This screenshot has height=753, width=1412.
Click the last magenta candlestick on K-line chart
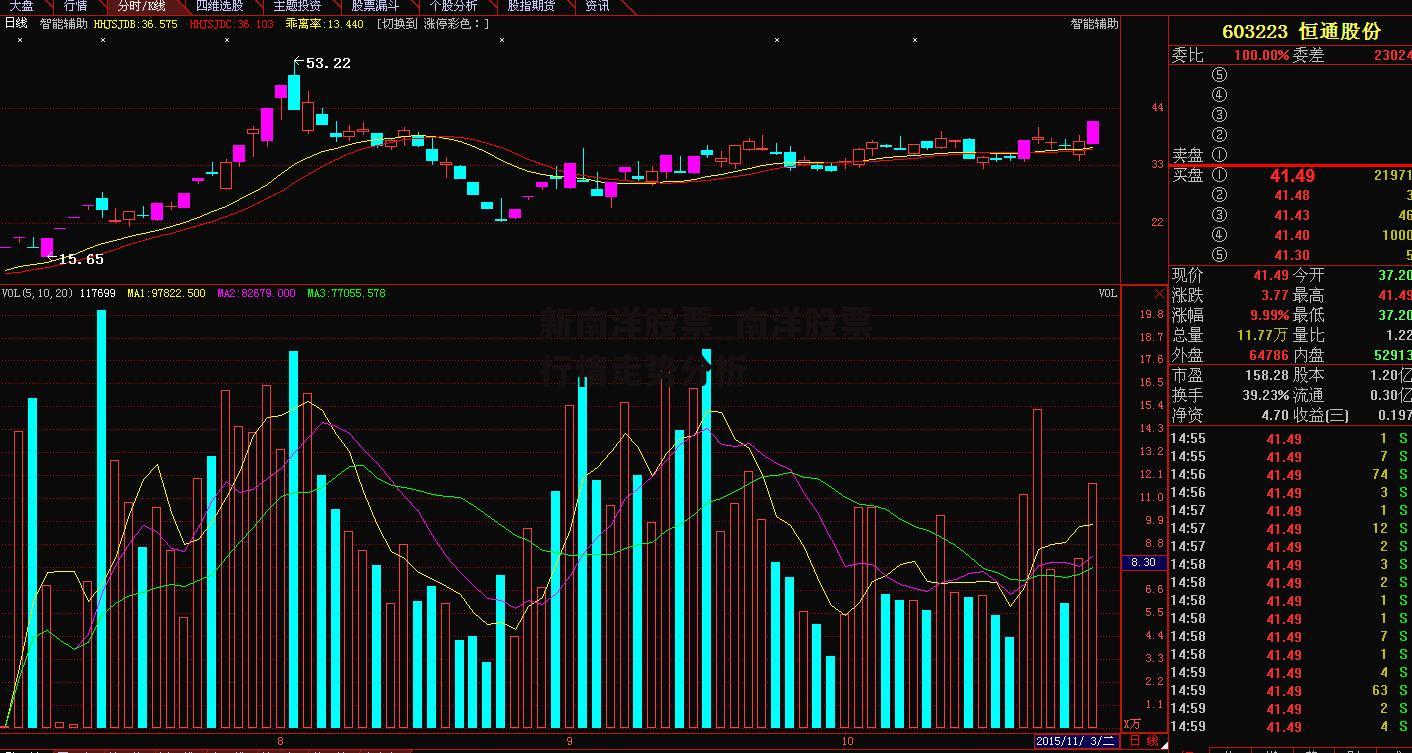tap(1093, 132)
